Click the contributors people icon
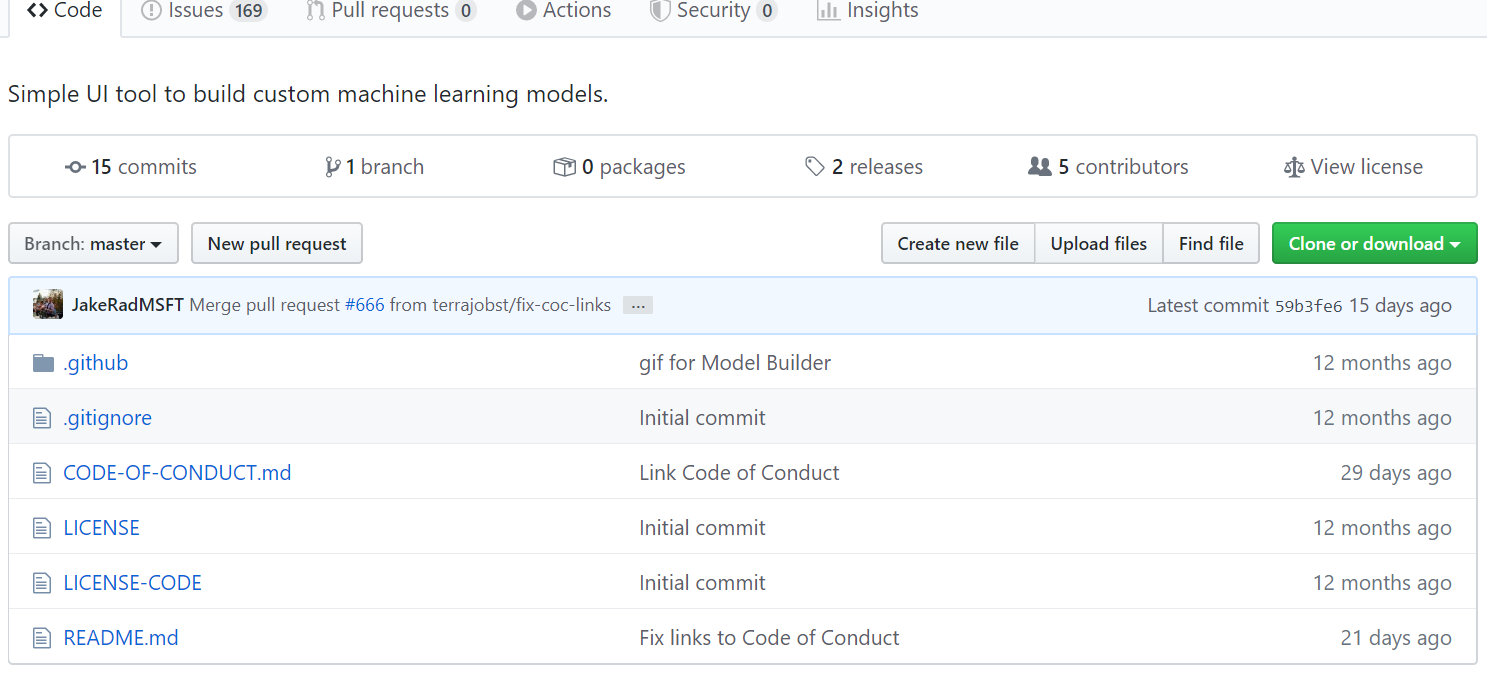1487x674 pixels. coord(1039,167)
